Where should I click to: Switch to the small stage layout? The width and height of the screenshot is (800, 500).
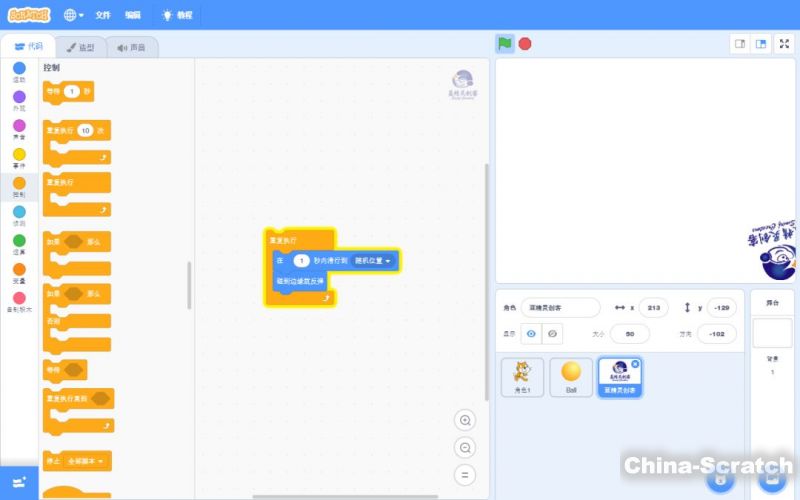coord(740,44)
